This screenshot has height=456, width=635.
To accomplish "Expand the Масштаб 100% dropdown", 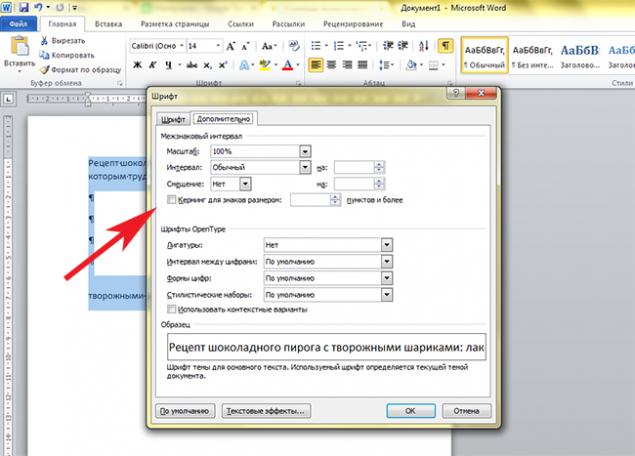I will [x=305, y=151].
